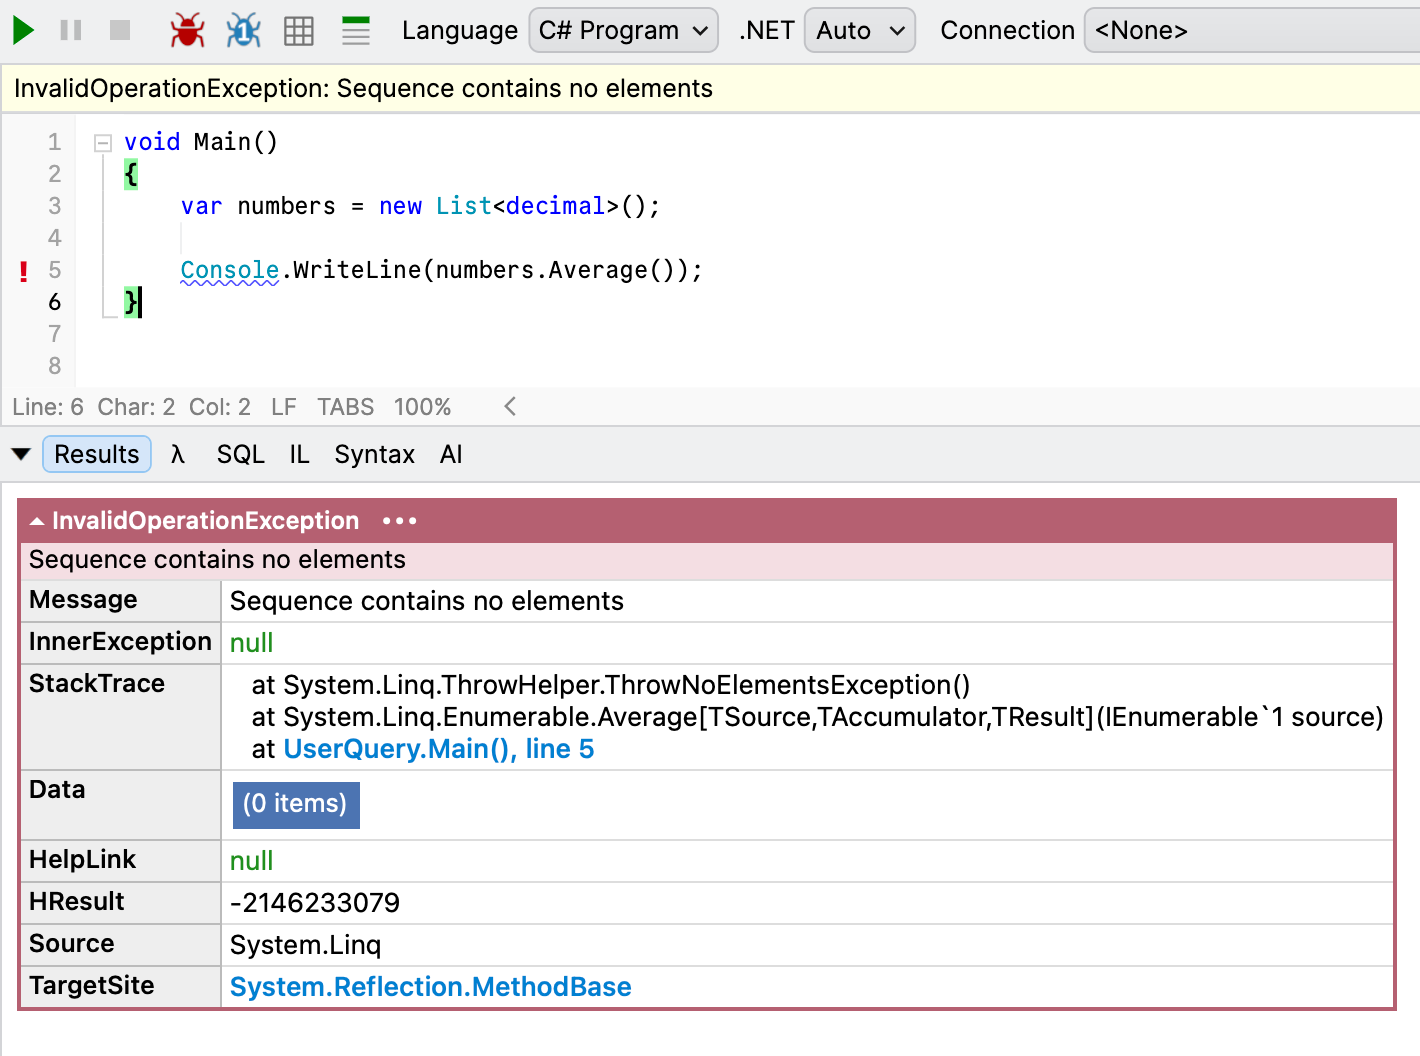This screenshot has width=1420, height=1056.
Task: Switch to the IL tab
Action: [x=300, y=454]
